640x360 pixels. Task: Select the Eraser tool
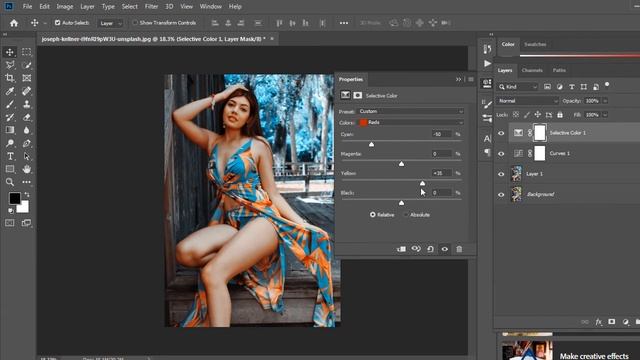click(27, 117)
